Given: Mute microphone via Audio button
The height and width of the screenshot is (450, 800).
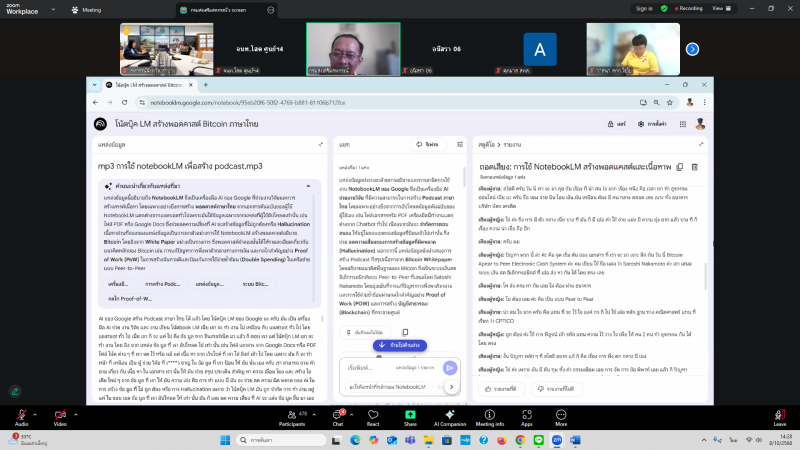Looking at the screenshot, I should point(21,415).
